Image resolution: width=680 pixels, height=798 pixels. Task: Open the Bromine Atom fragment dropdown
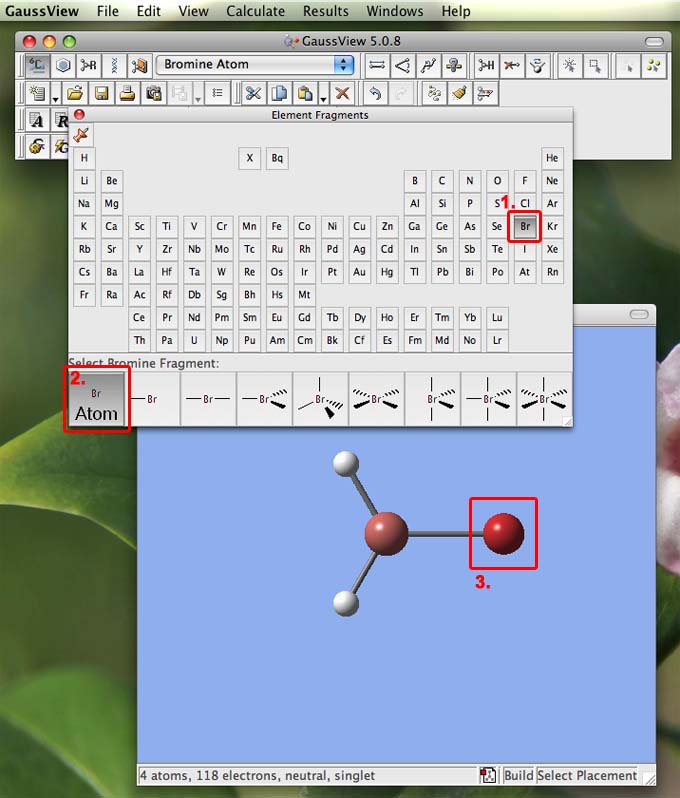point(344,65)
